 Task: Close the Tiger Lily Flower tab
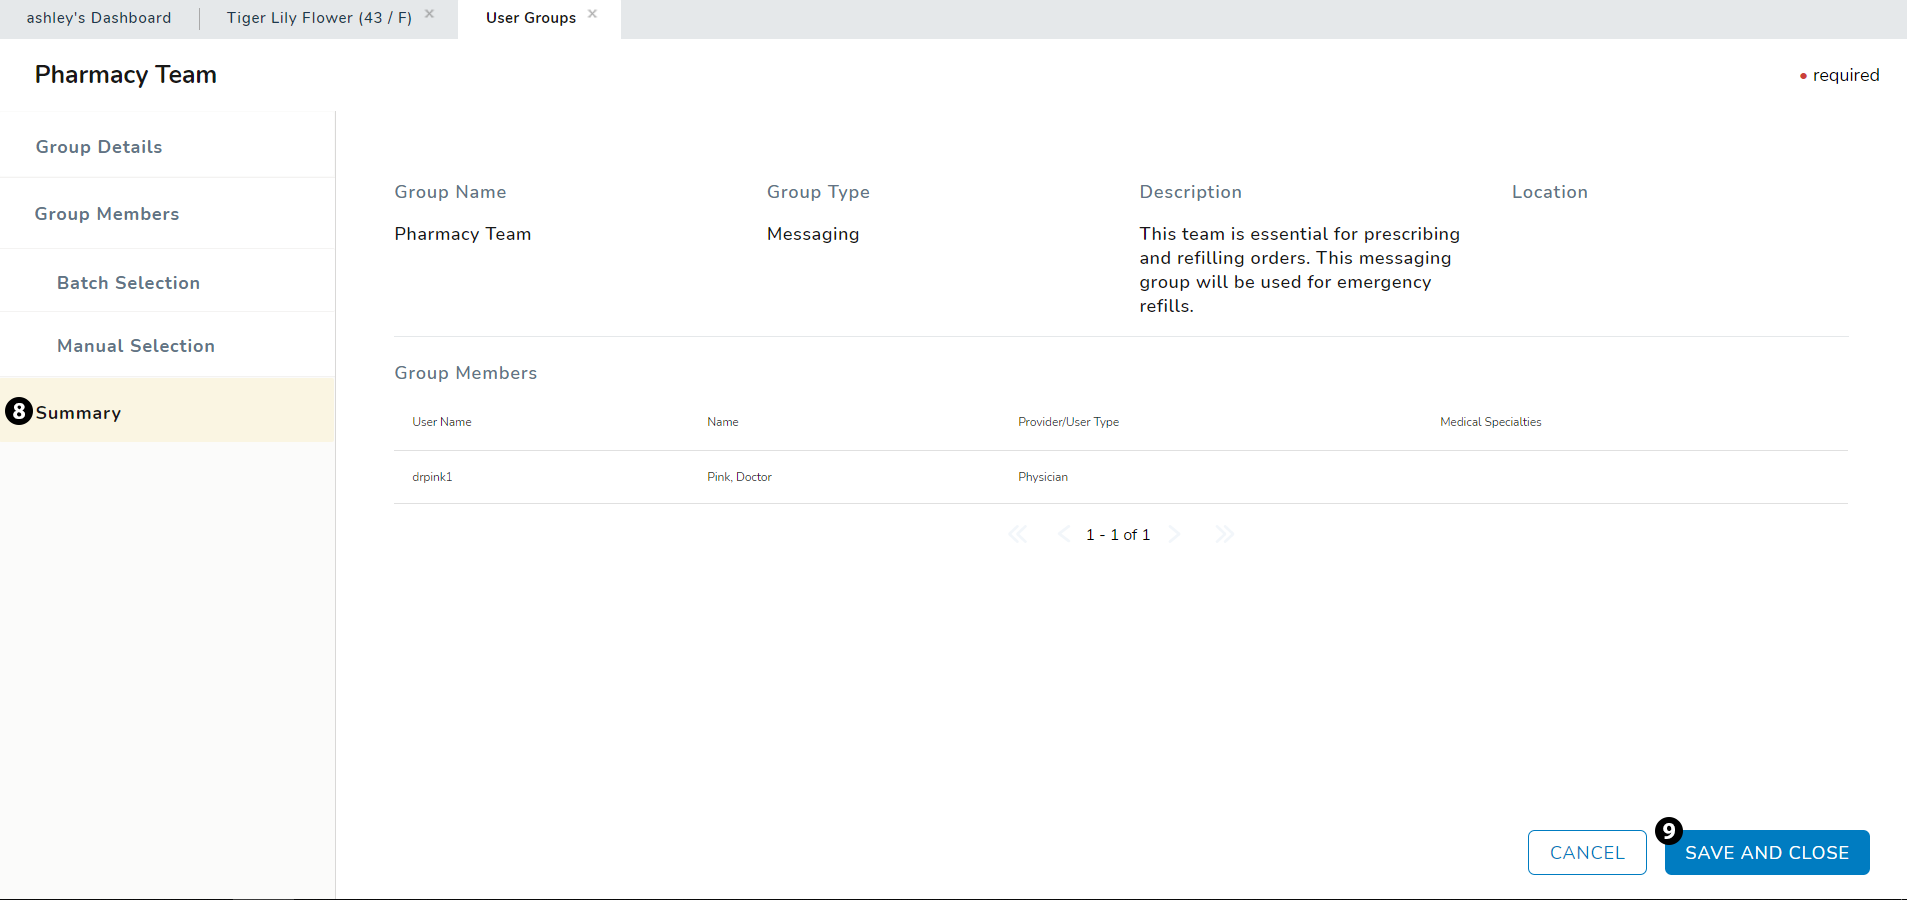point(429,14)
